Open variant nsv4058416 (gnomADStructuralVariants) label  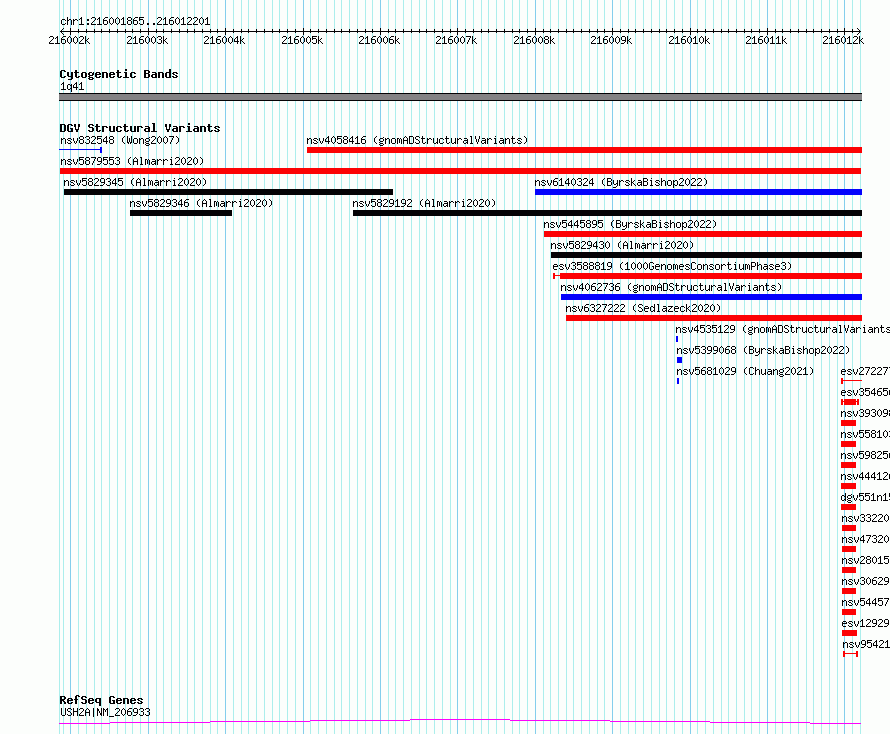[417, 140]
